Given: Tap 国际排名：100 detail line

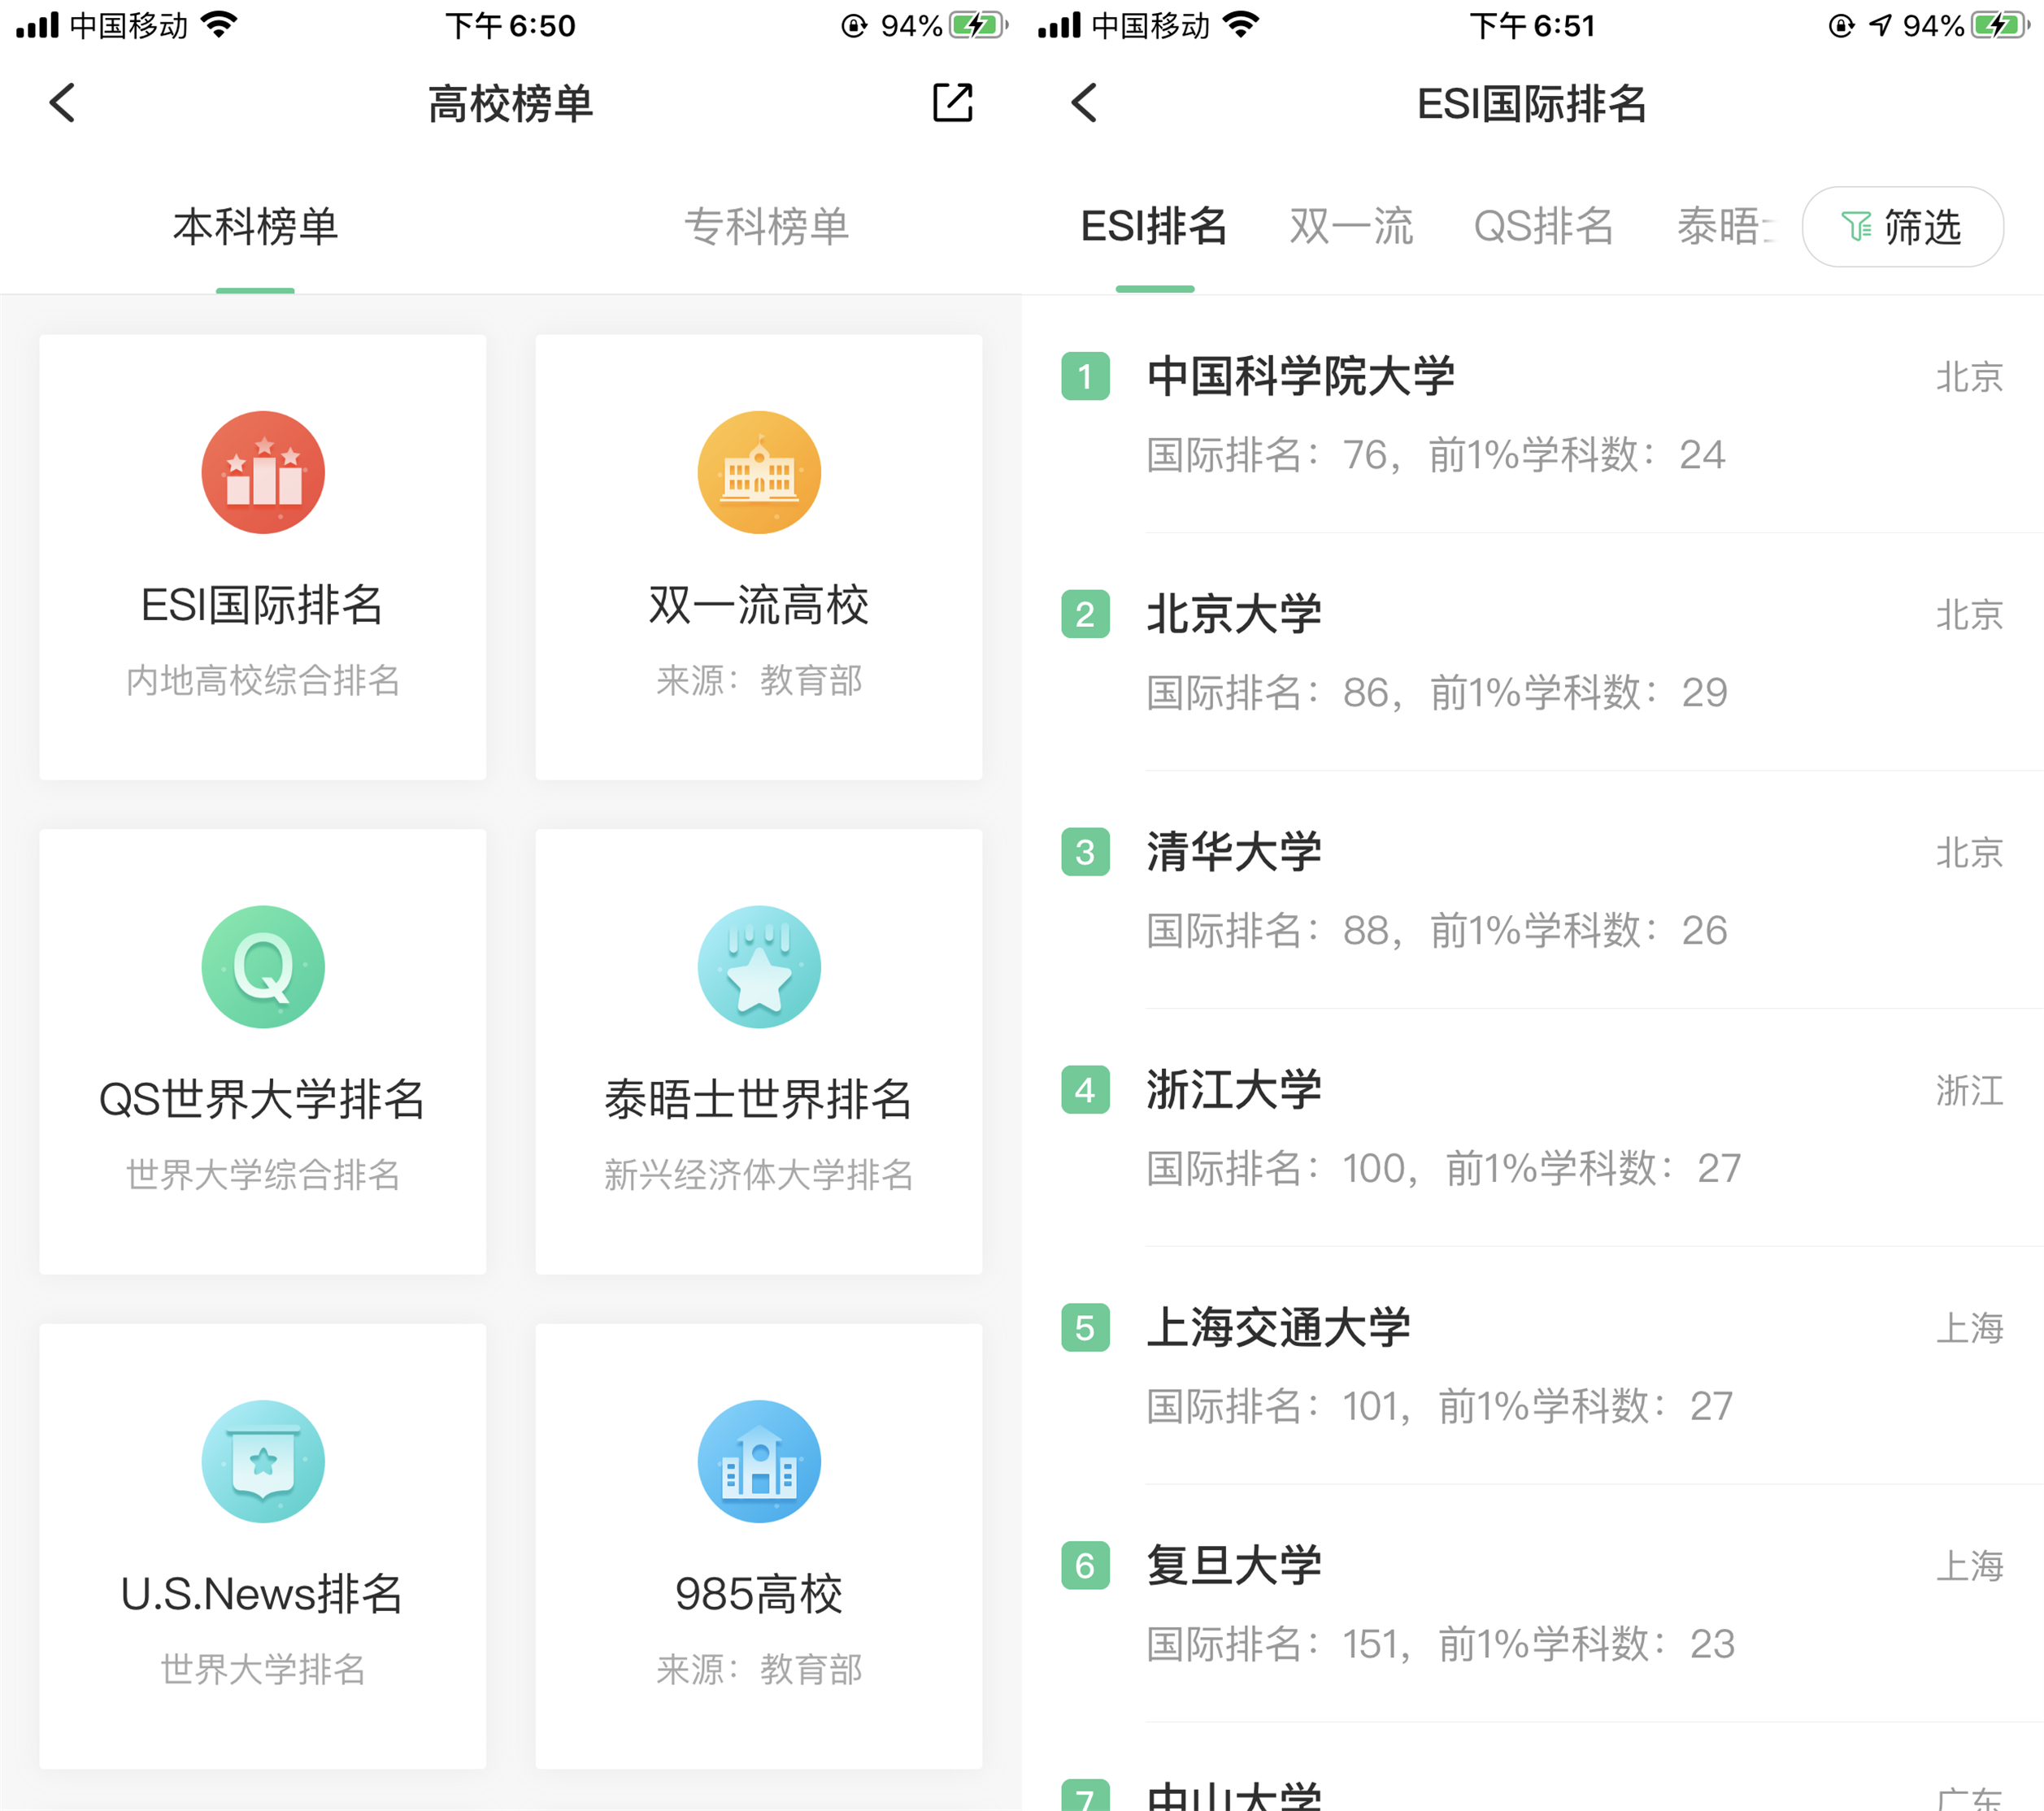Looking at the screenshot, I should point(1444,1169).
